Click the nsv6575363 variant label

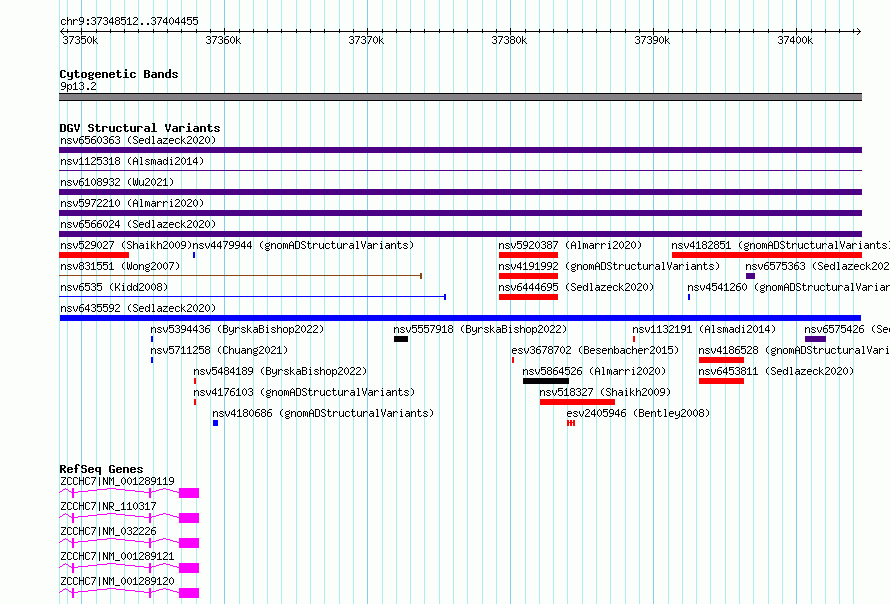(817, 266)
